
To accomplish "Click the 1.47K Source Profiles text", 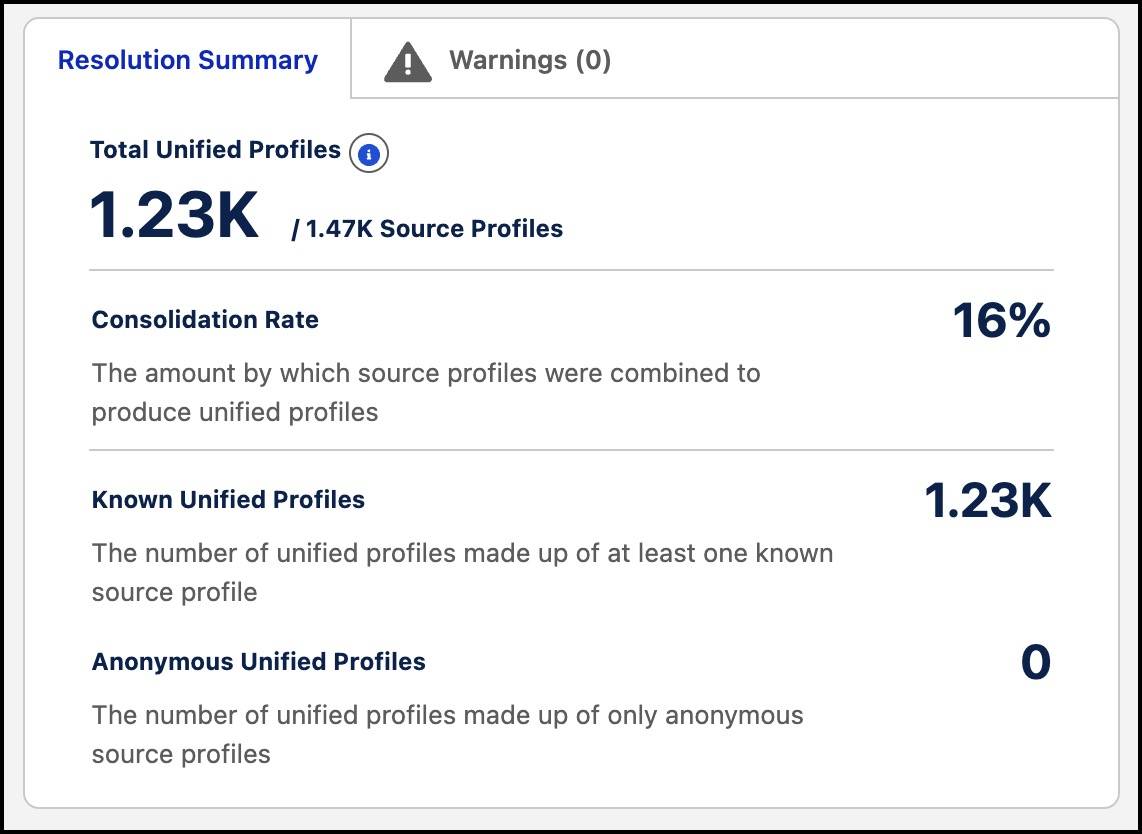I will (x=430, y=228).
